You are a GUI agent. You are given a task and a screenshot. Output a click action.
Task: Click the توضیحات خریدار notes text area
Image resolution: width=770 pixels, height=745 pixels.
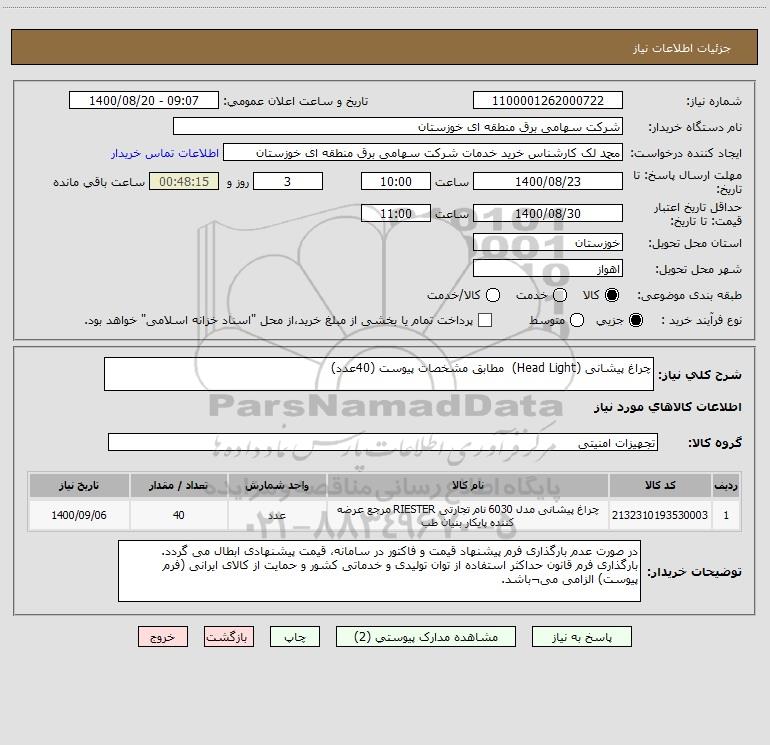379,571
